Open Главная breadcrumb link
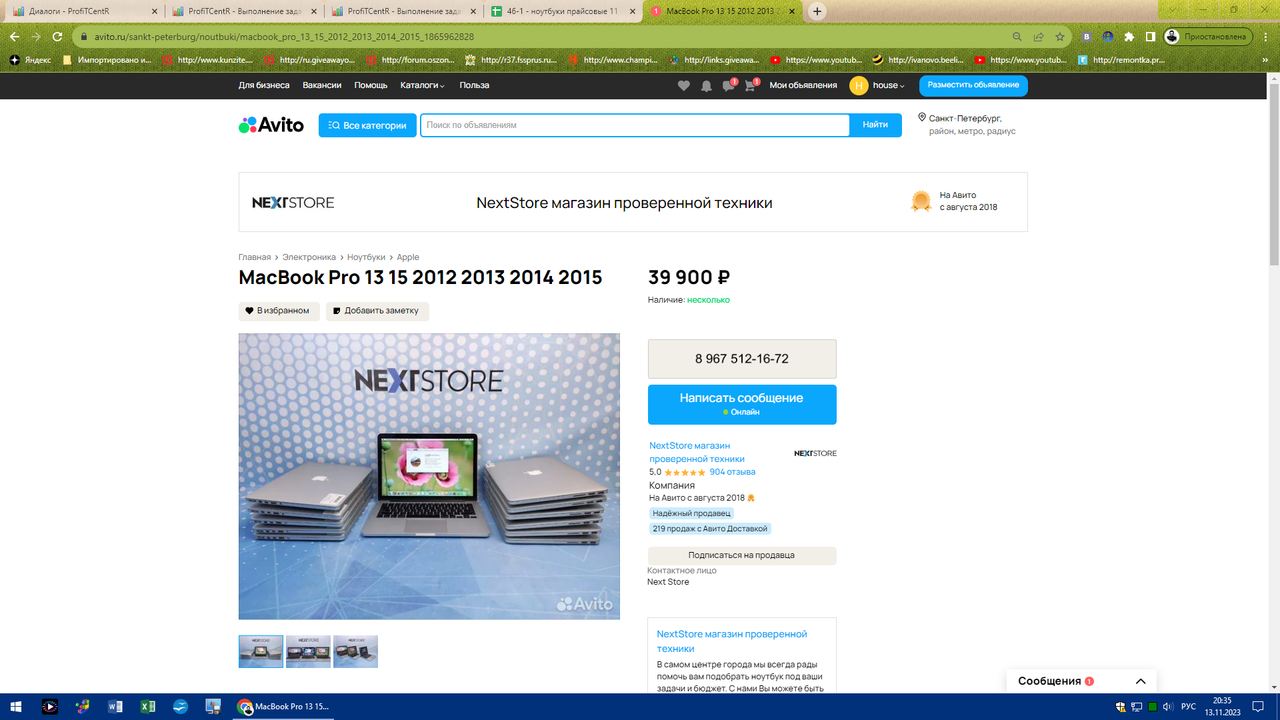Screen dimensions: 1280x720 [254, 257]
